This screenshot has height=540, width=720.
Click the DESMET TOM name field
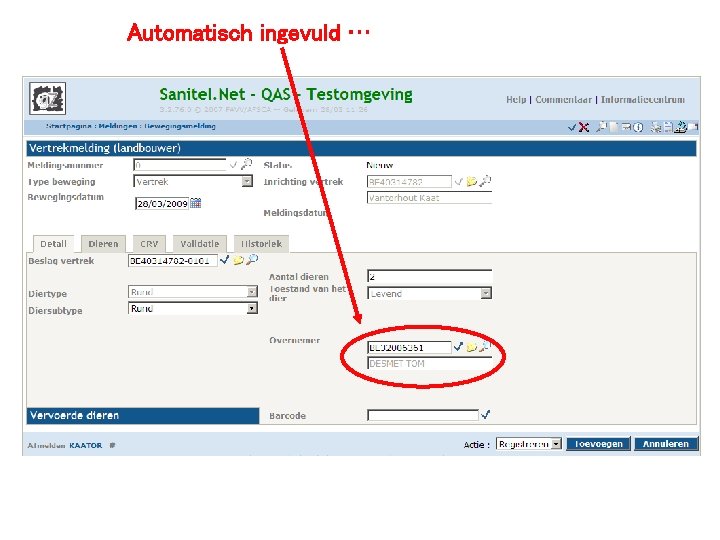(x=429, y=364)
